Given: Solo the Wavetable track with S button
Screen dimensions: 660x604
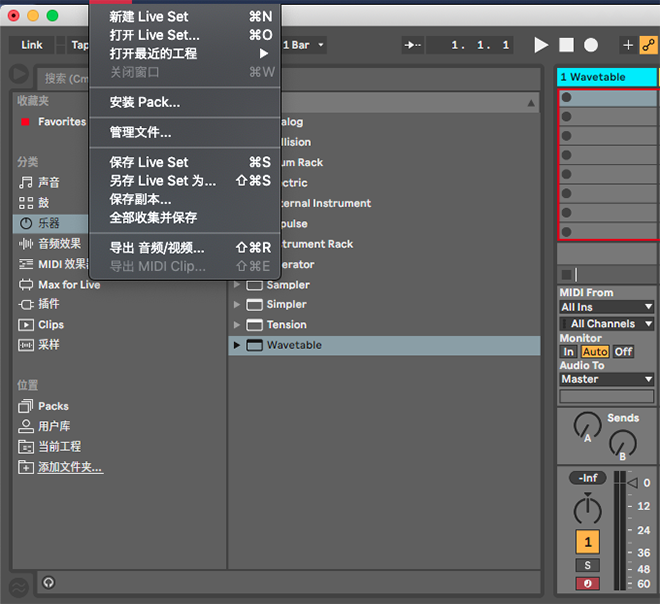Looking at the screenshot, I should (588, 566).
